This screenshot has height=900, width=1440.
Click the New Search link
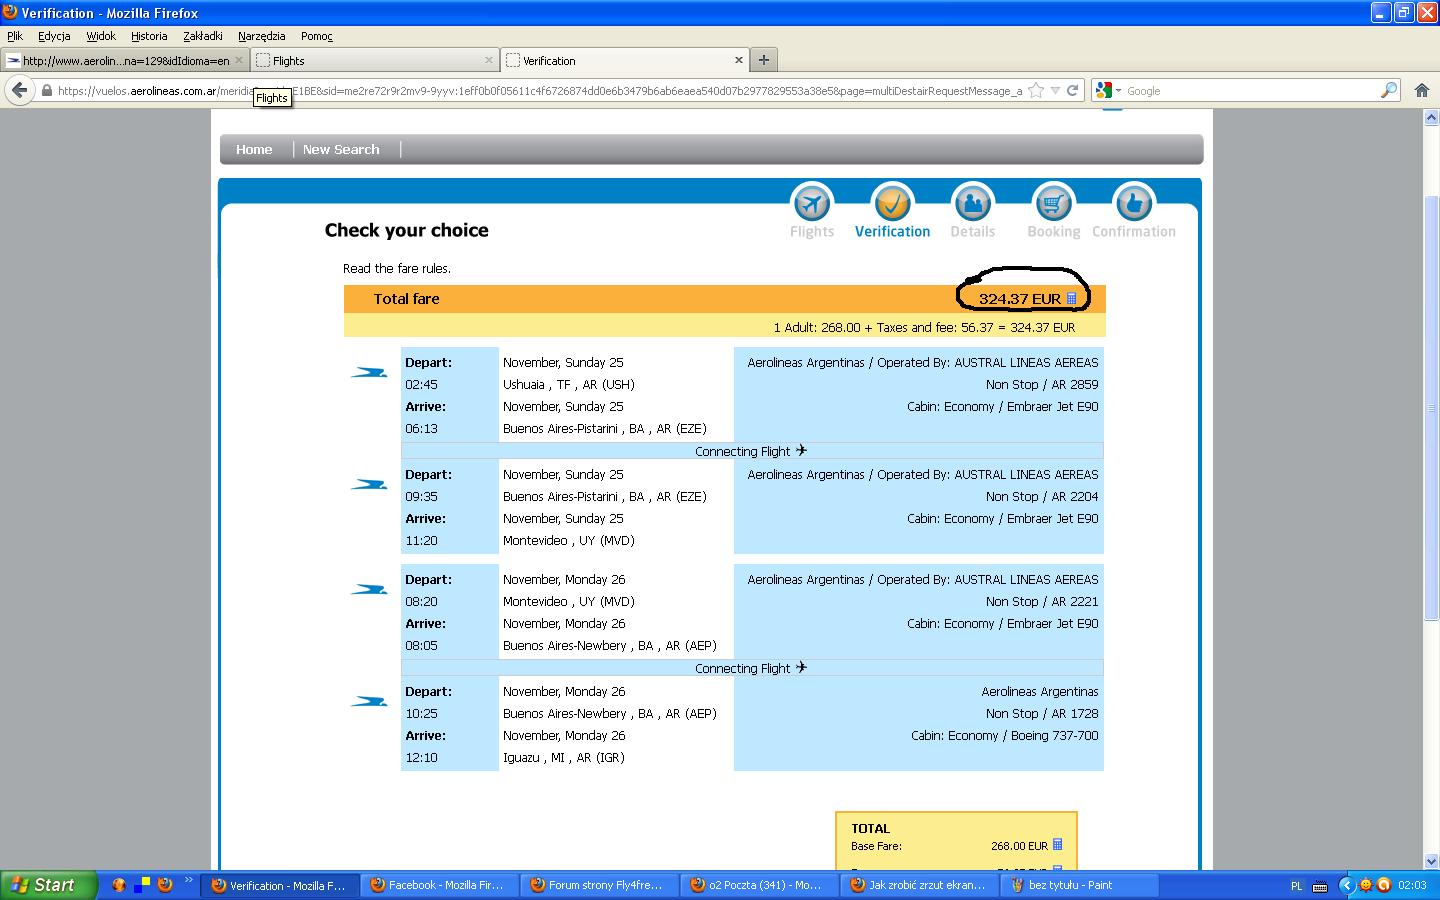(x=341, y=149)
